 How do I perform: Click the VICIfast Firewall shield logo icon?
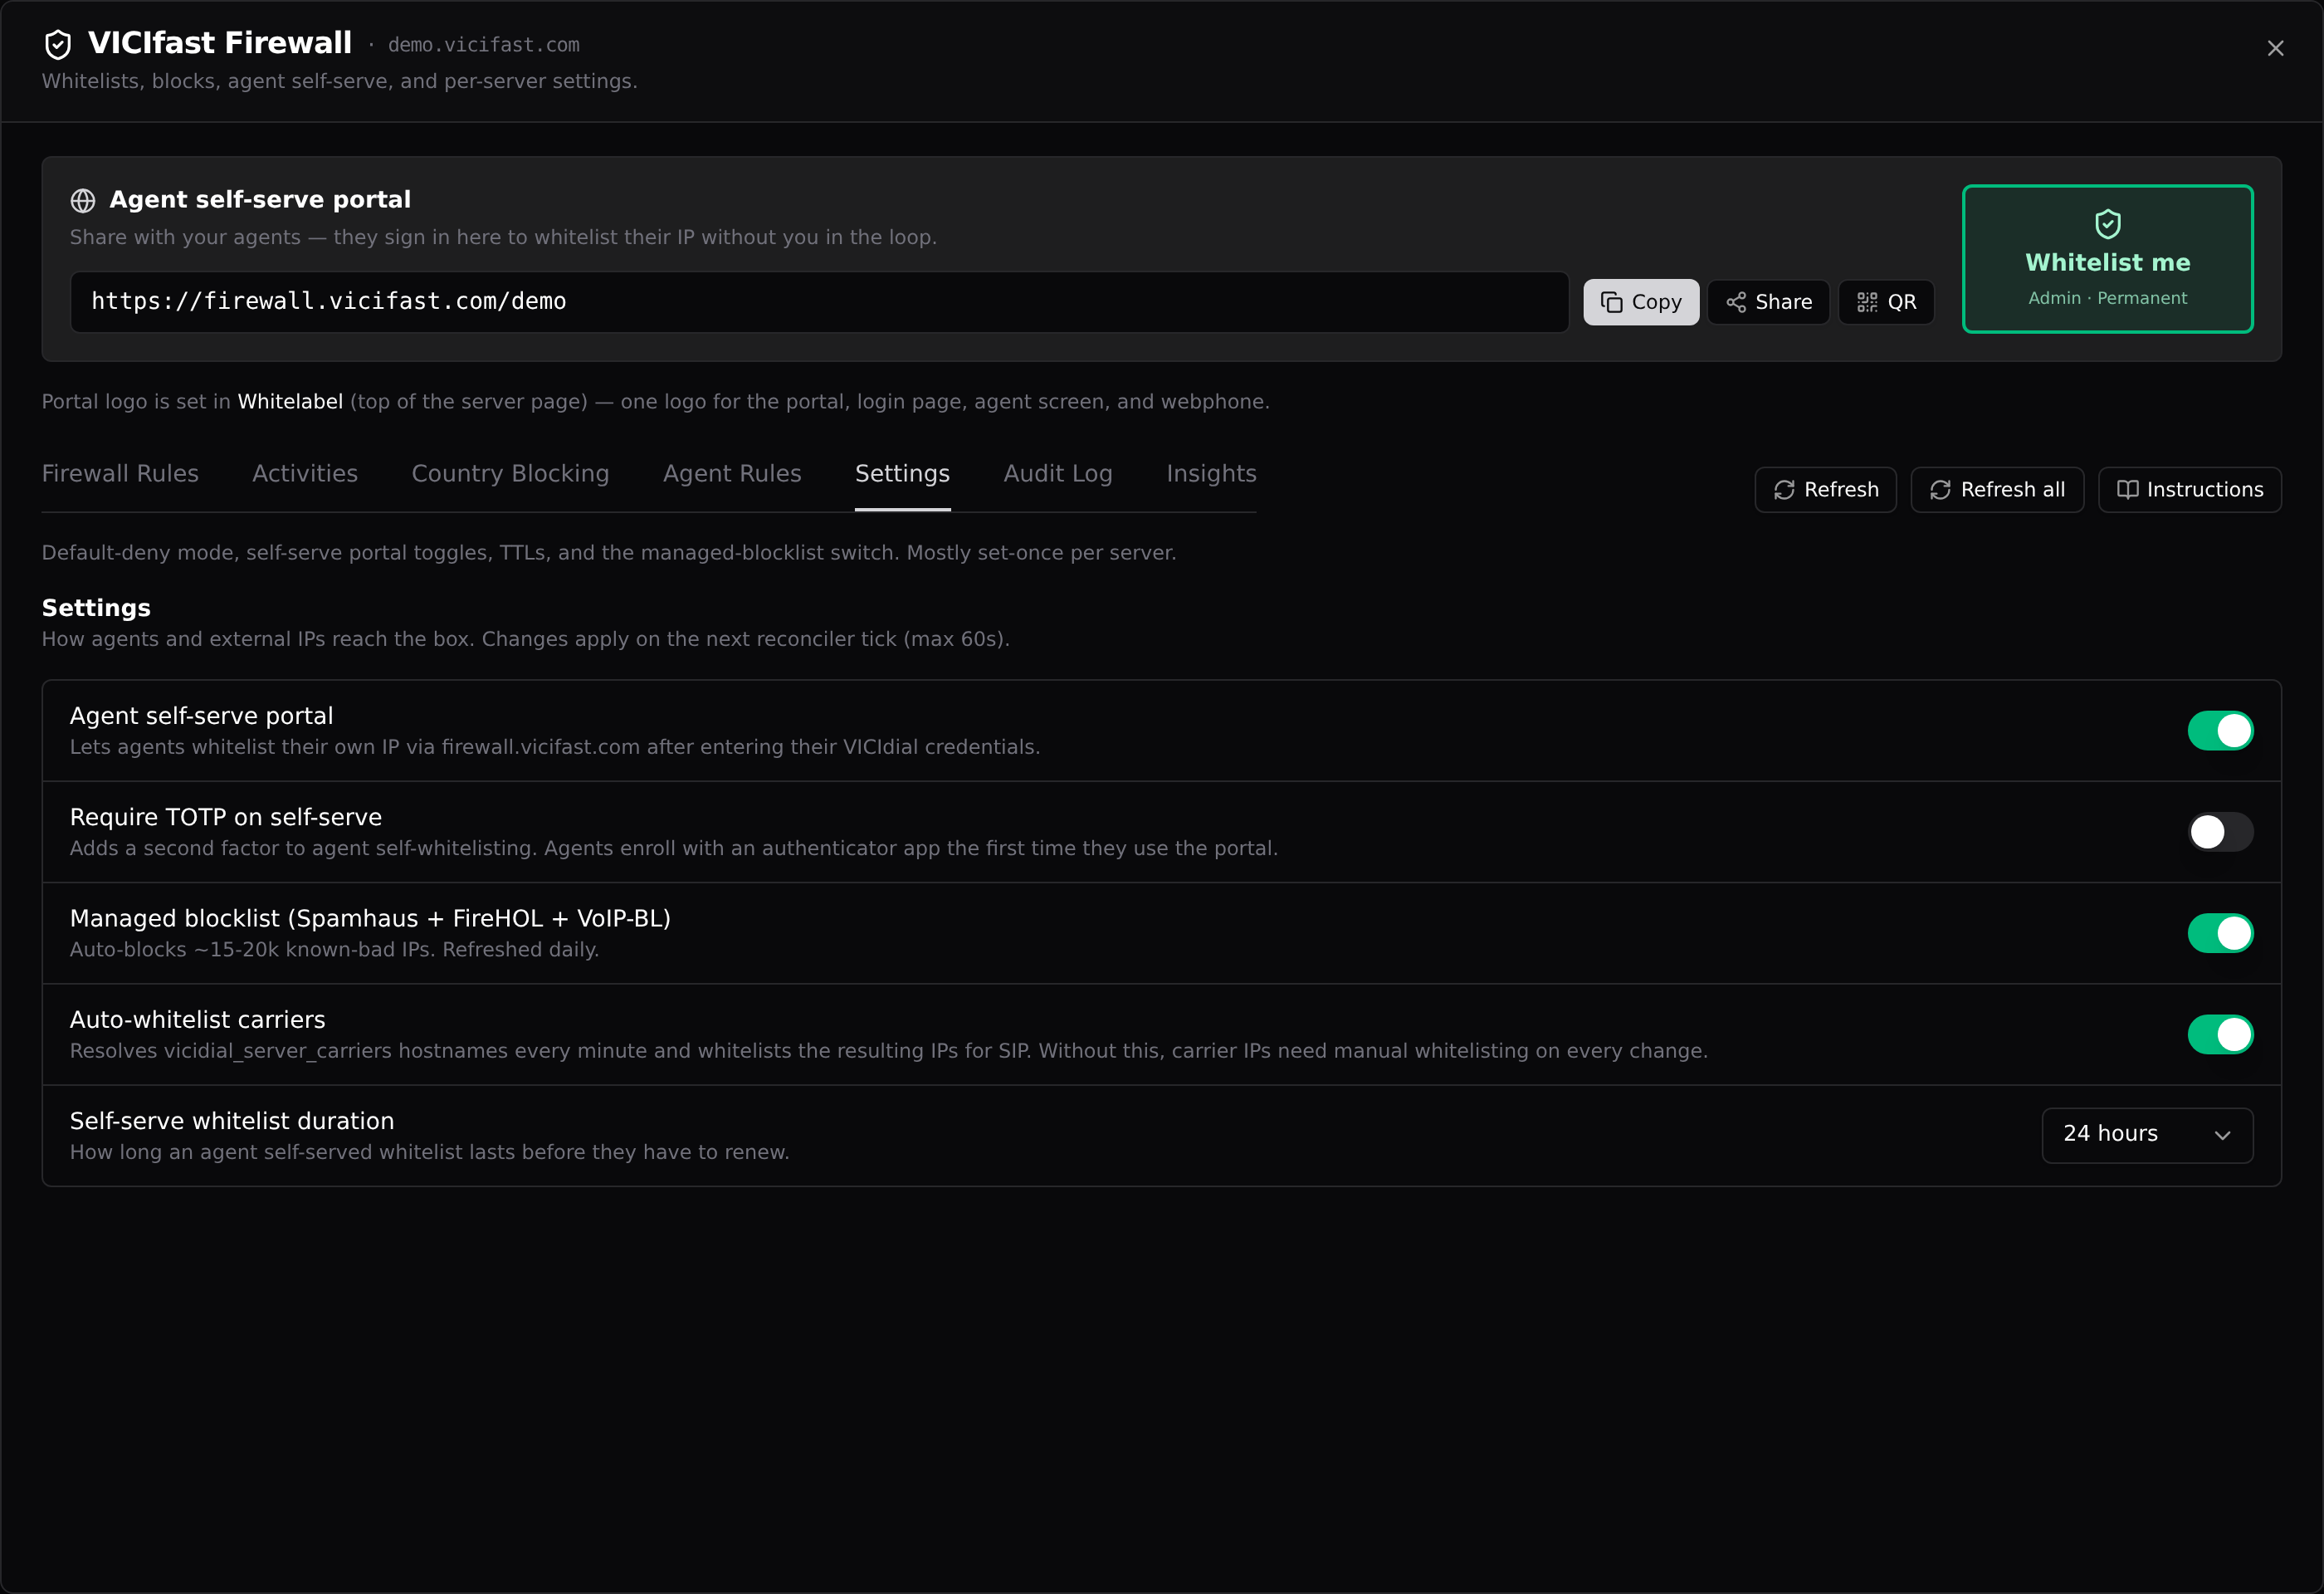click(58, 44)
